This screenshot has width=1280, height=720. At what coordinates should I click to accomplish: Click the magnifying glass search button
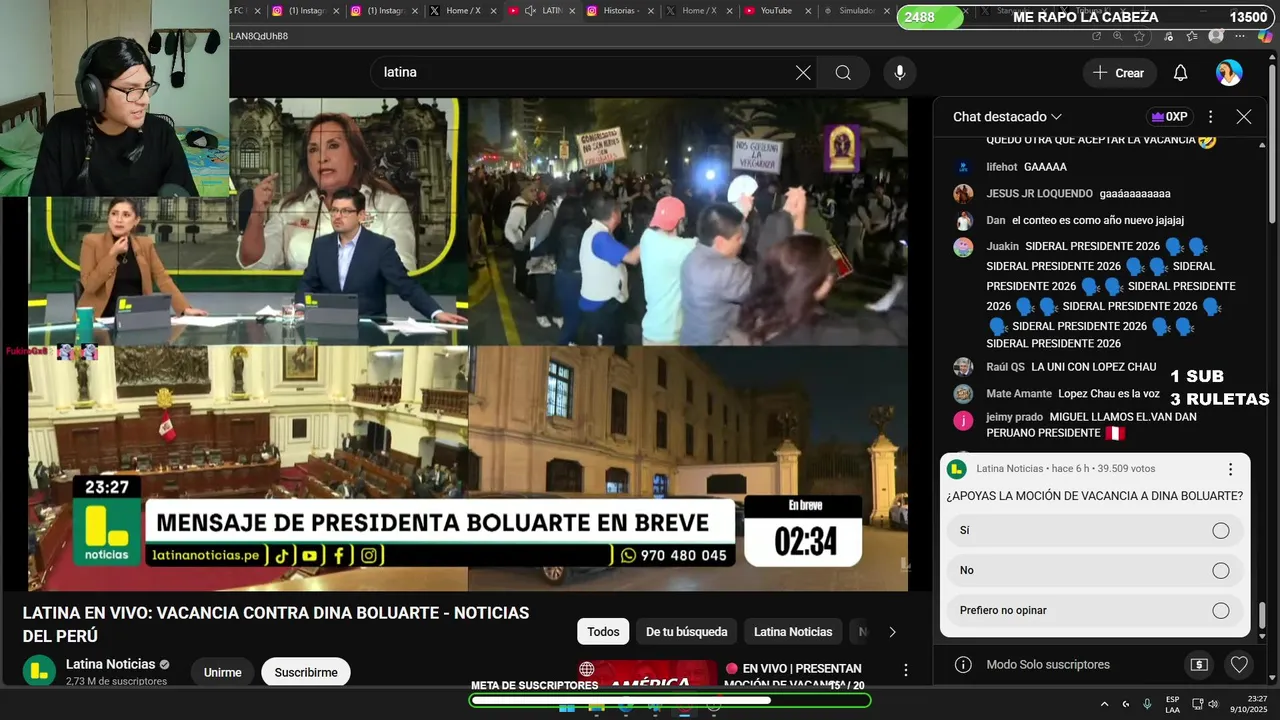(x=843, y=73)
